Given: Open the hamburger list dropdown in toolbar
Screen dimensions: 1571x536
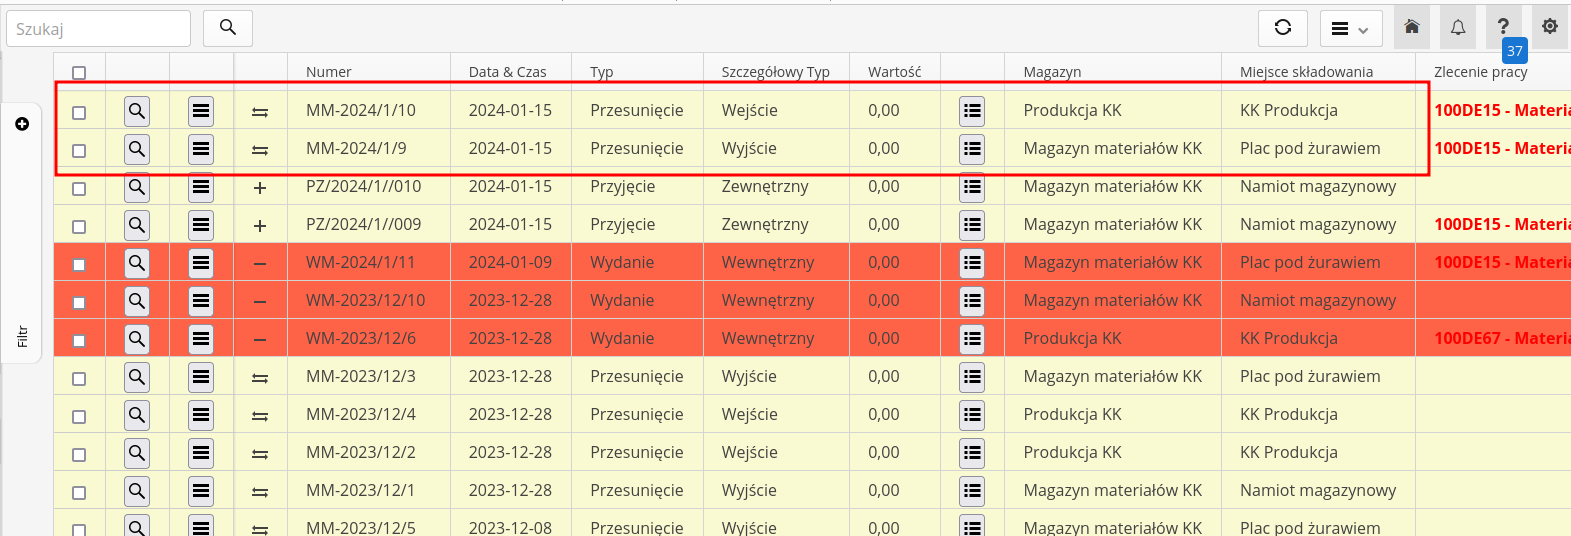Looking at the screenshot, I should (x=1350, y=29).
